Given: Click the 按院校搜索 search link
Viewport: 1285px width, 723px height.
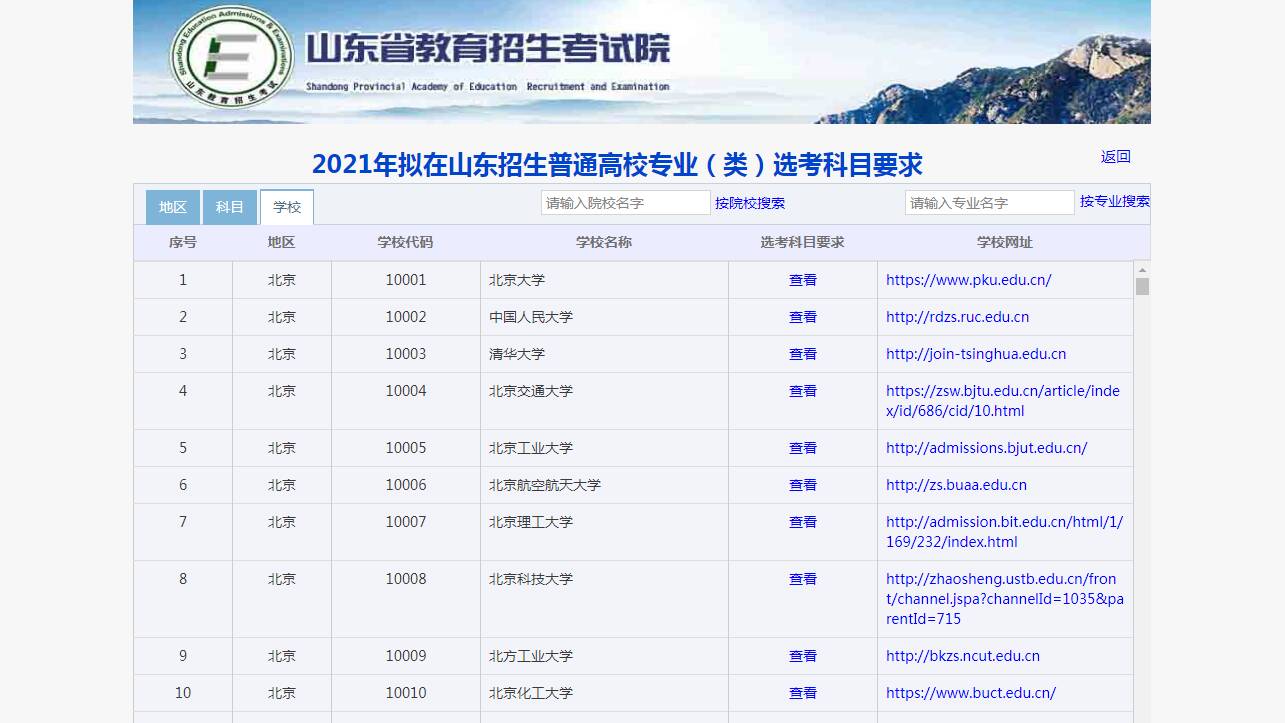Looking at the screenshot, I should [750, 203].
